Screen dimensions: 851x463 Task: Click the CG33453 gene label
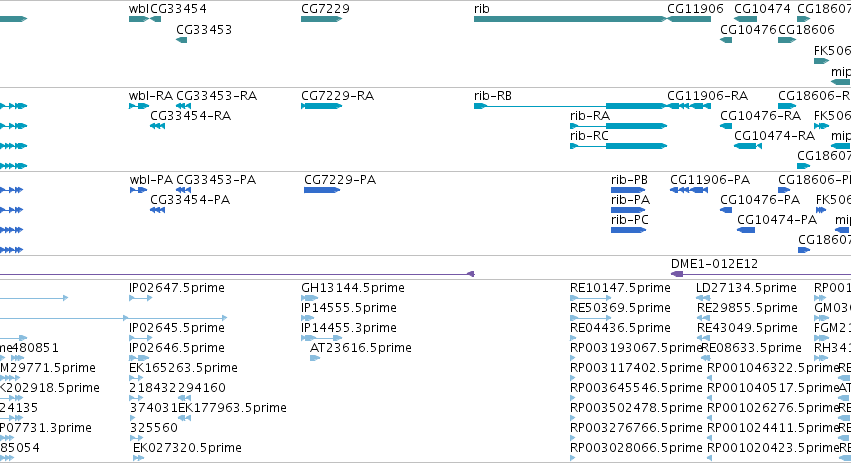pos(204,29)
